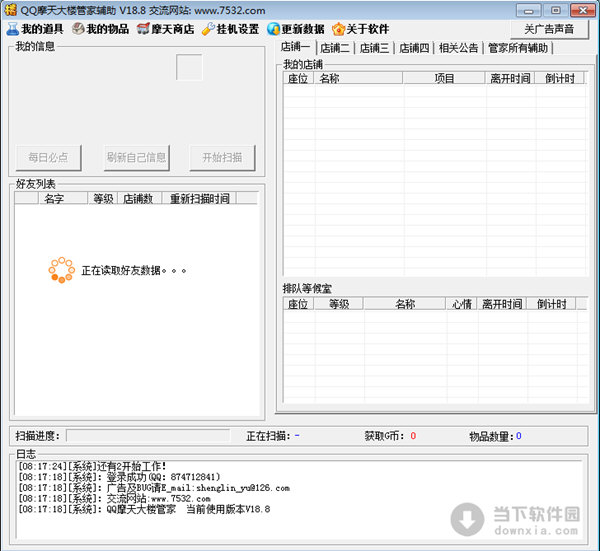The image size is (600, 551).
Task: Sort friend list by 名字 column
Action: [63, 199]
